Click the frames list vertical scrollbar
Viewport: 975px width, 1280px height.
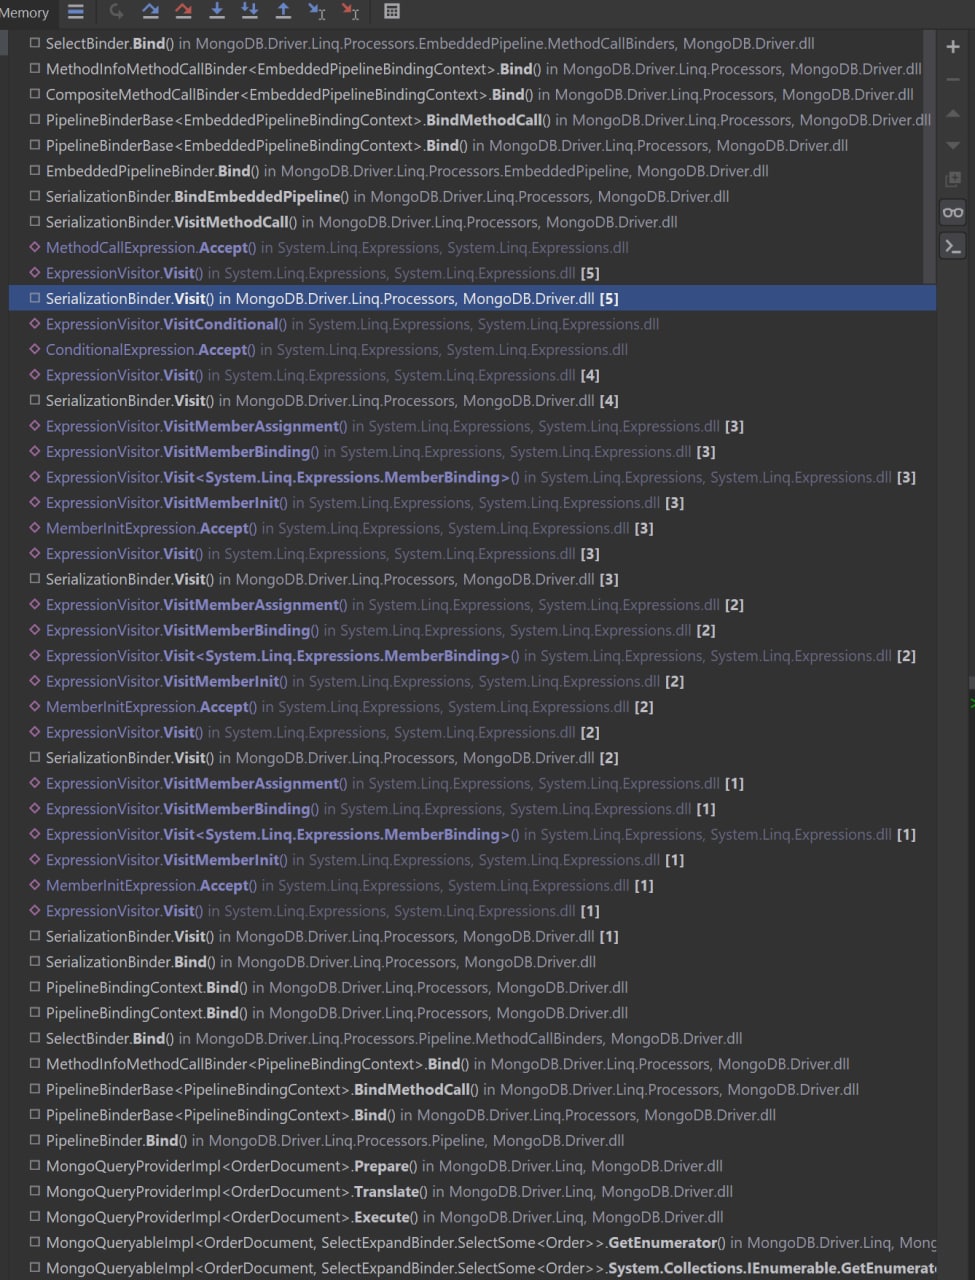pos(930,157)
